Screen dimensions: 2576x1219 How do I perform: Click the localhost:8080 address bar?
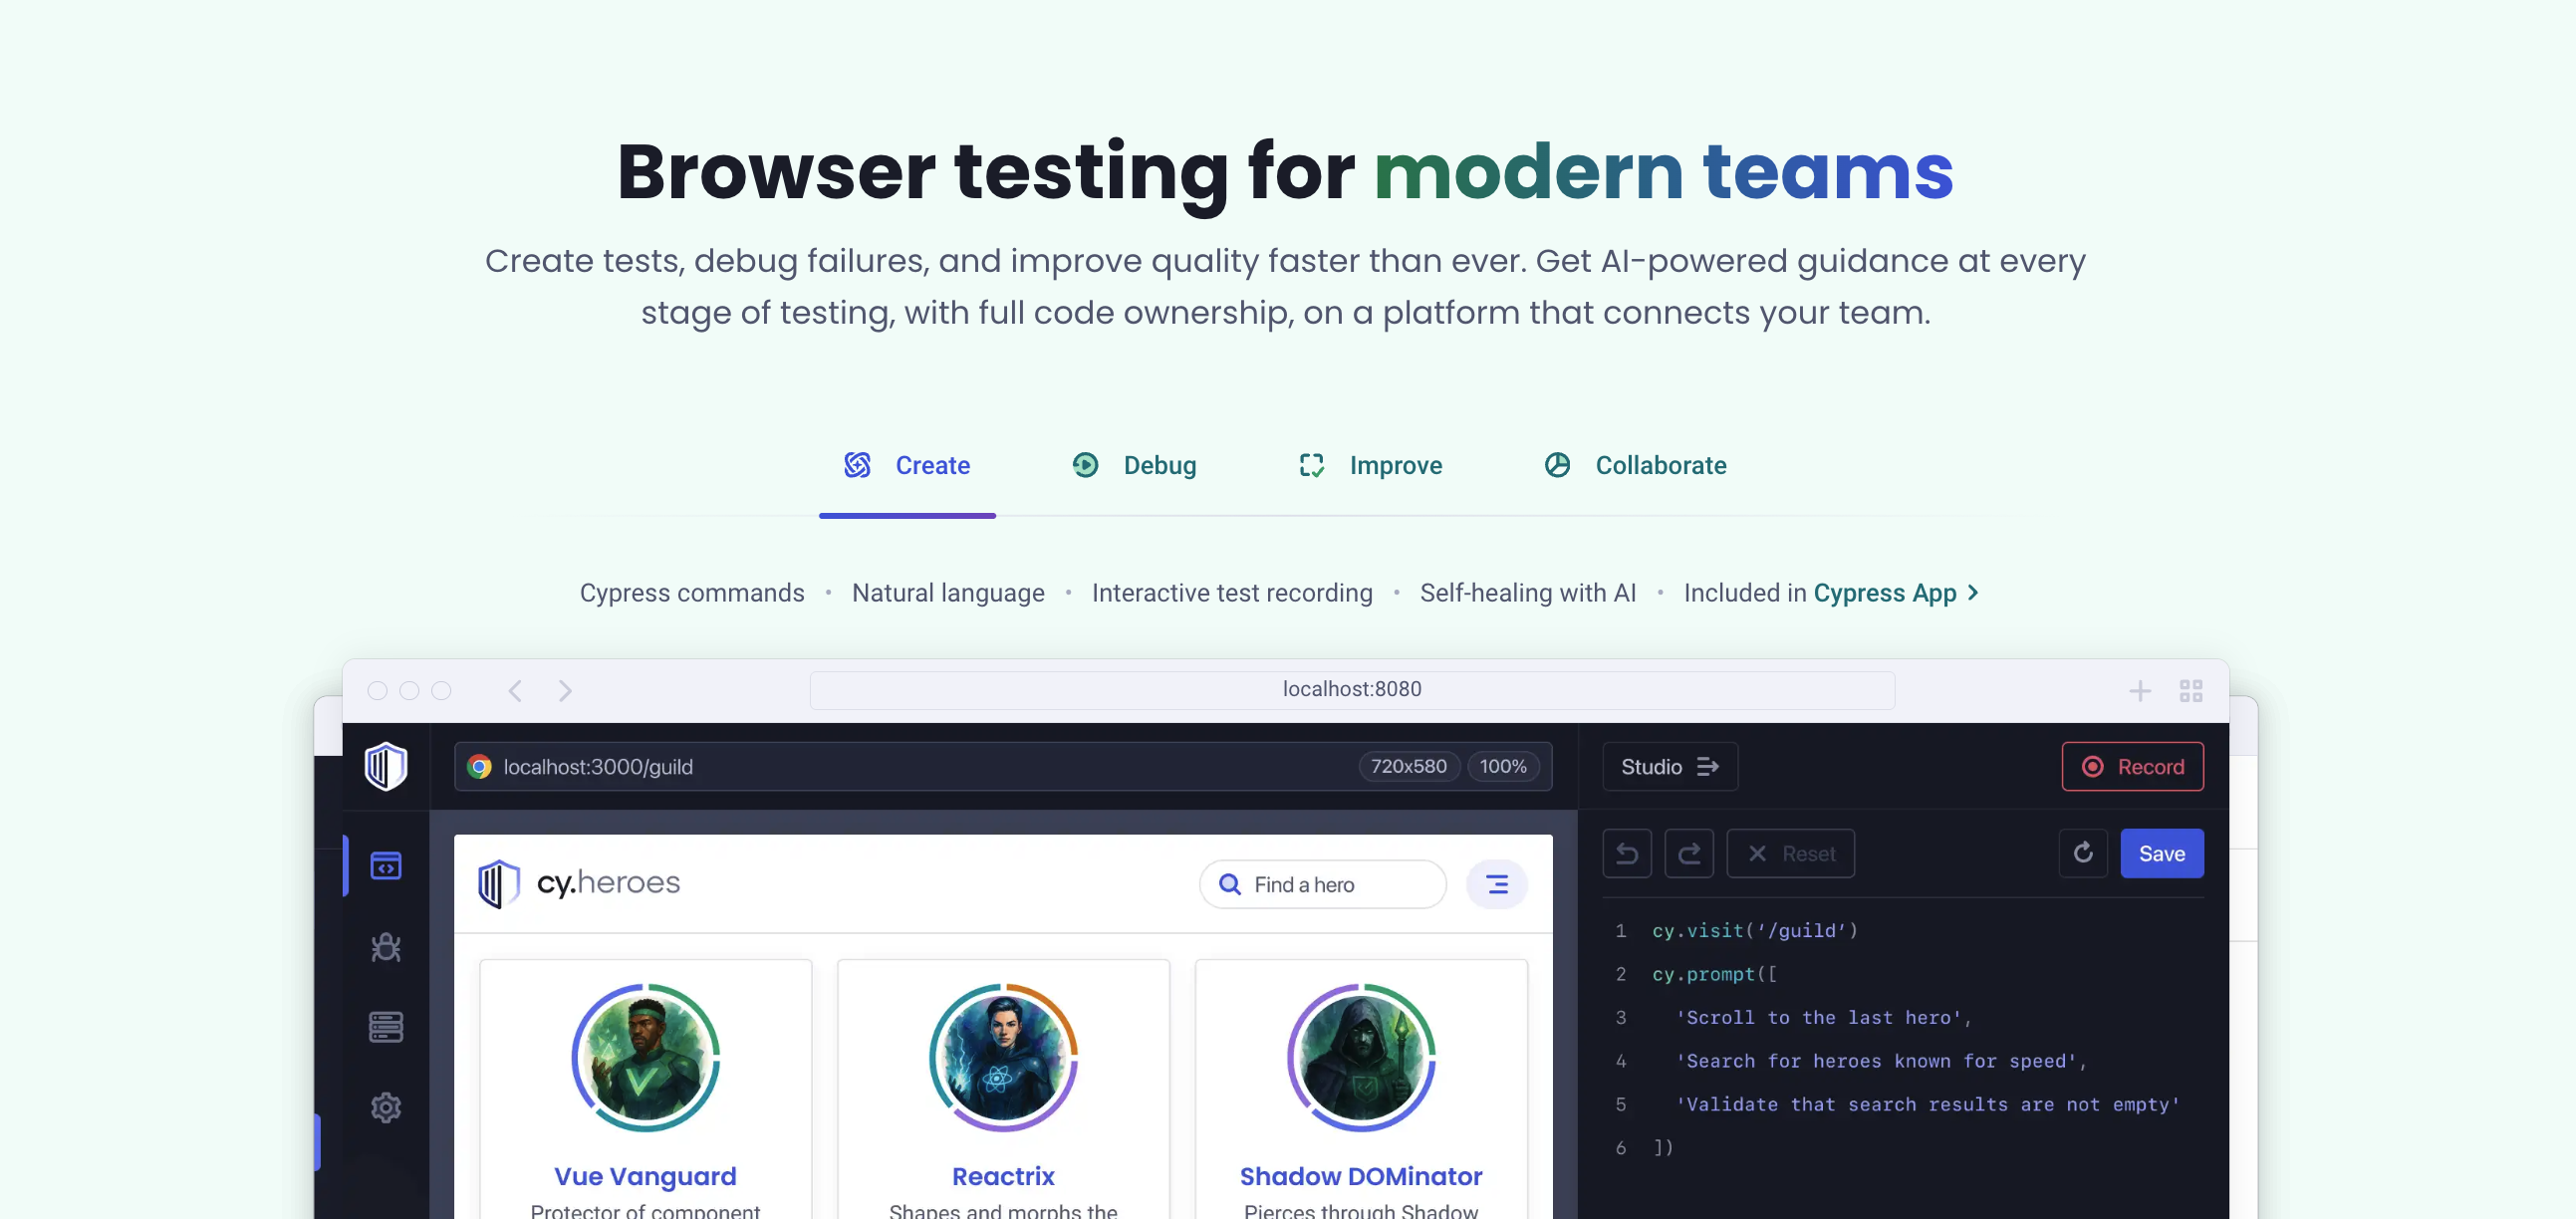1352,690
